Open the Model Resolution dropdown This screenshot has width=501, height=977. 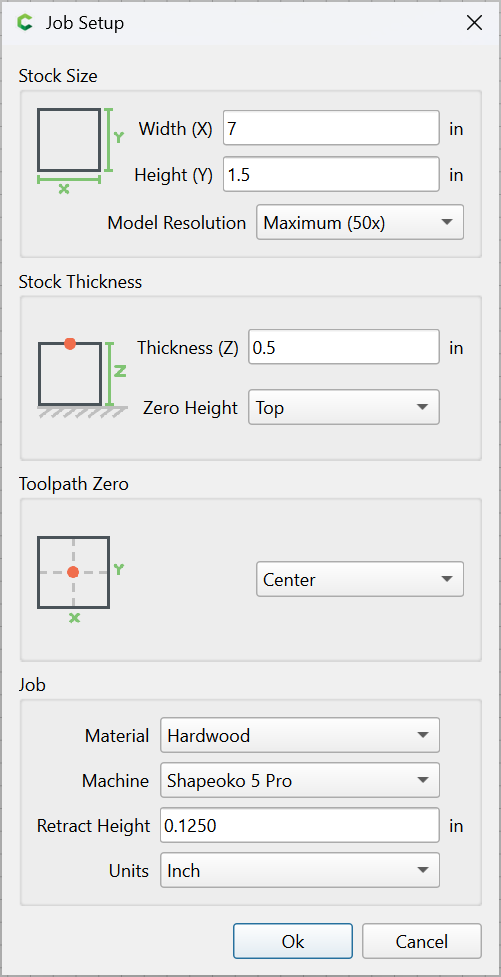pyautogui.click(x=360, y=222)
